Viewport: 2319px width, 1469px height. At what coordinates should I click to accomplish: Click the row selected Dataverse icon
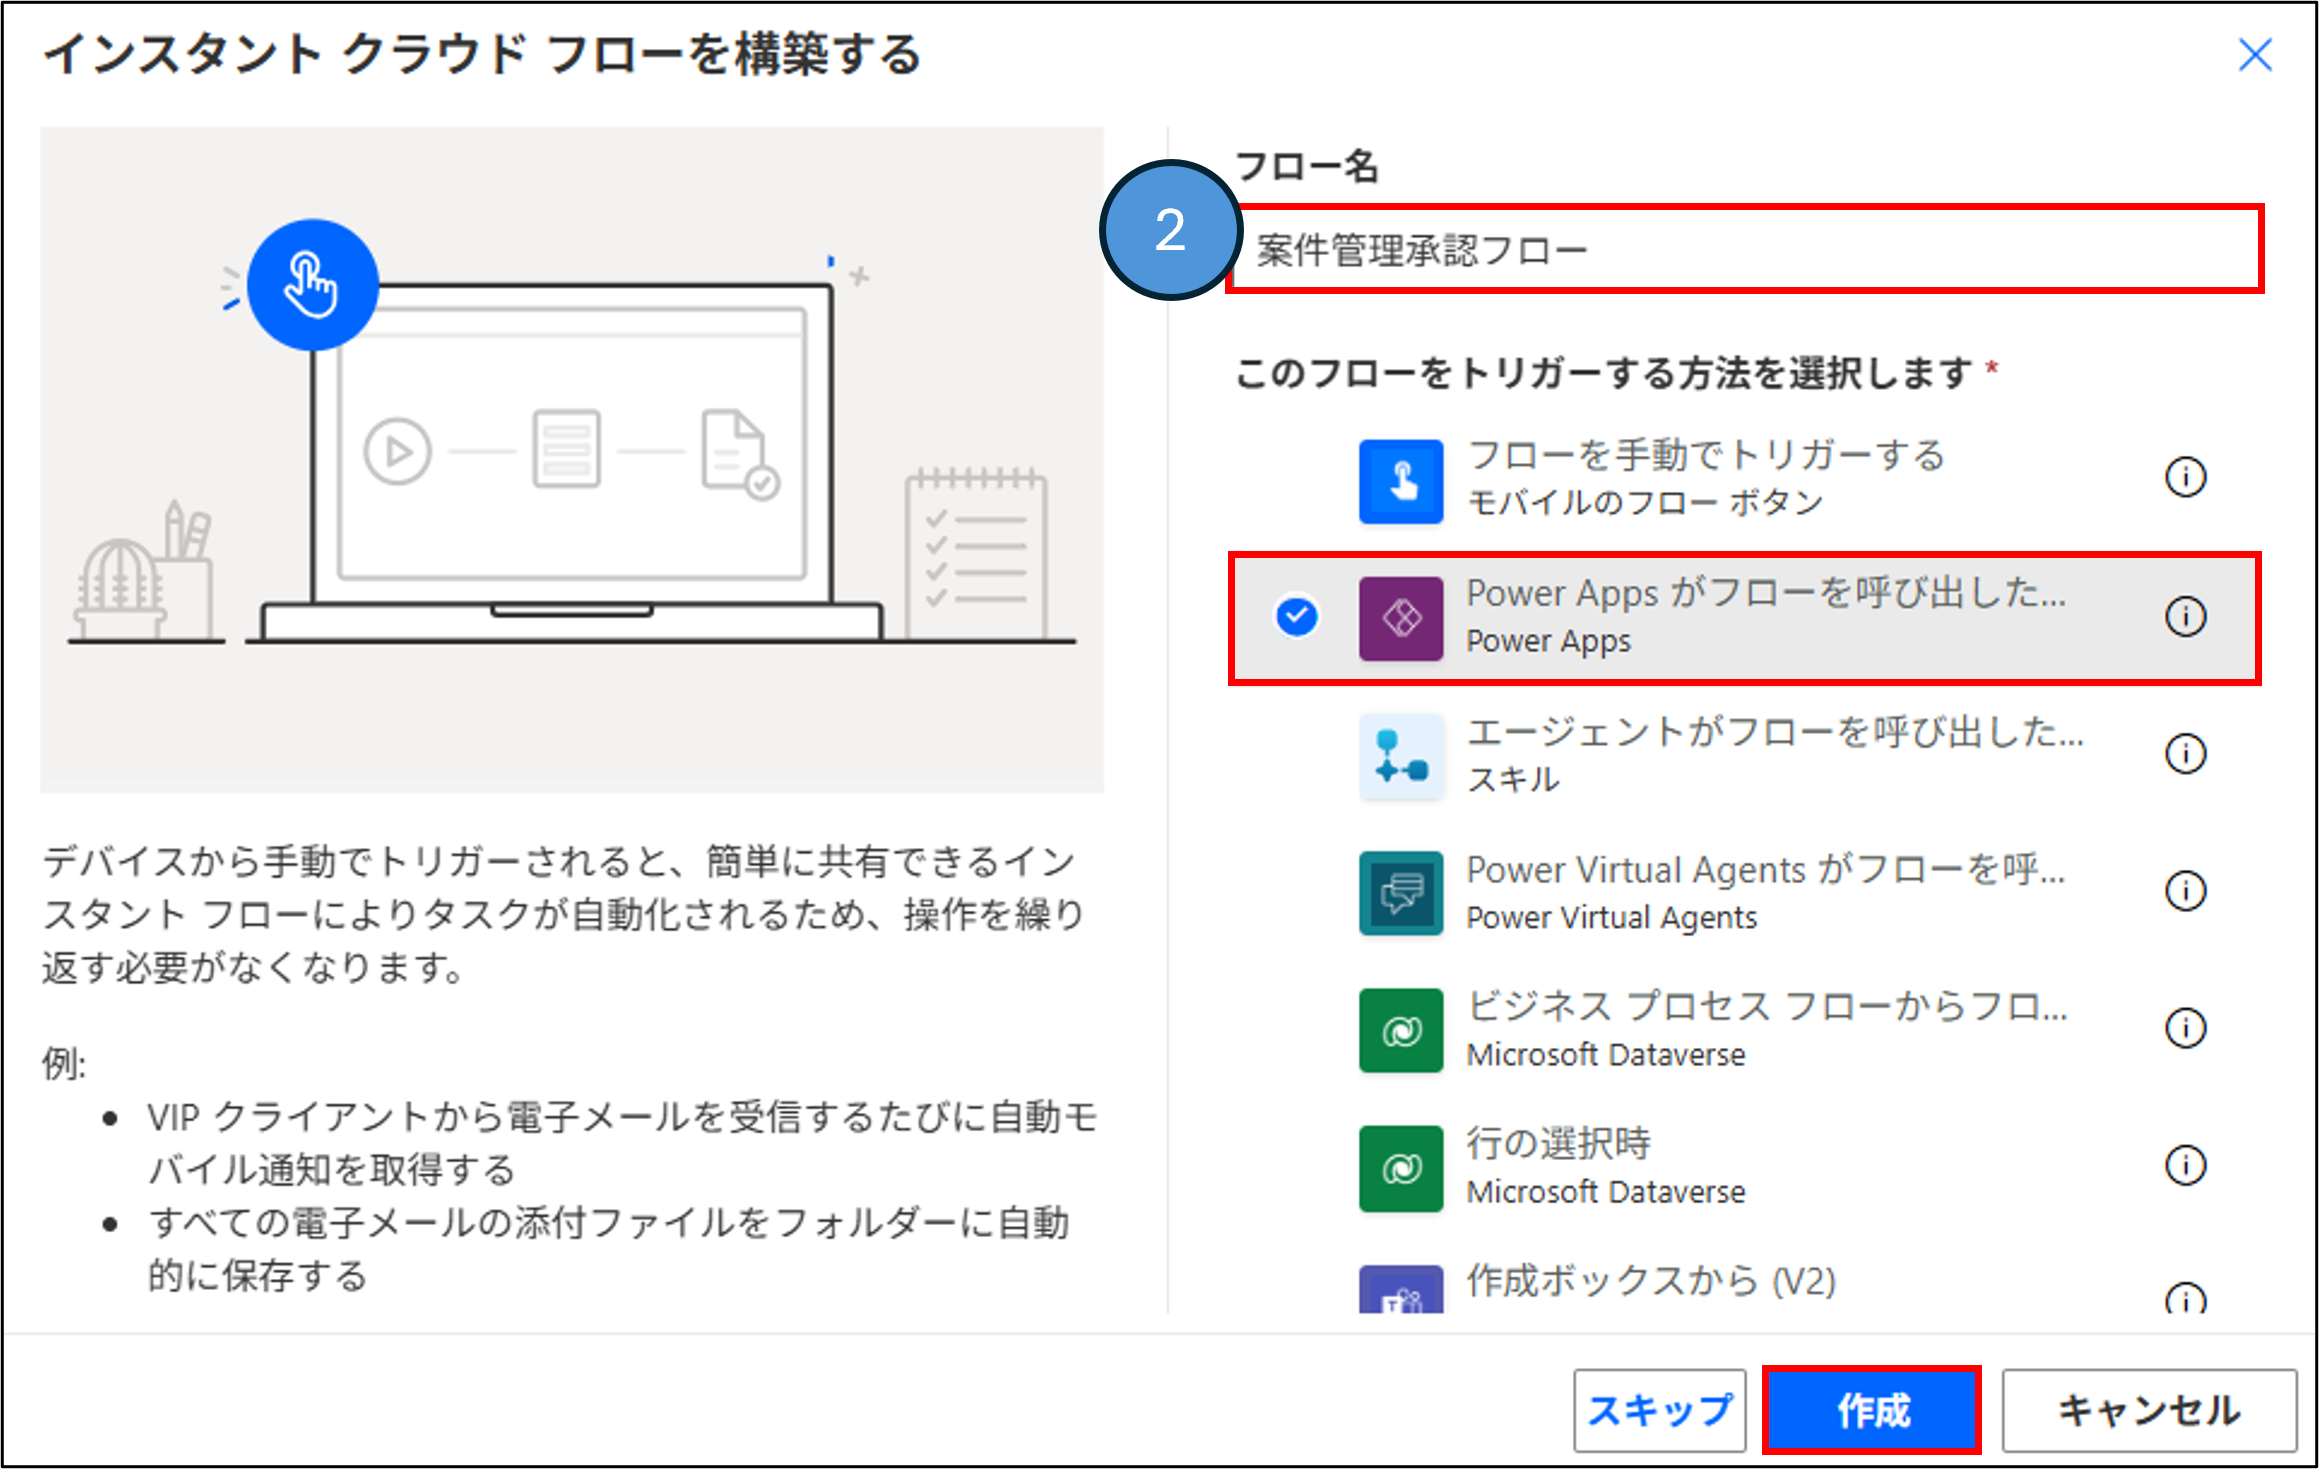pyautogui.click(x=1400, y=1167)
